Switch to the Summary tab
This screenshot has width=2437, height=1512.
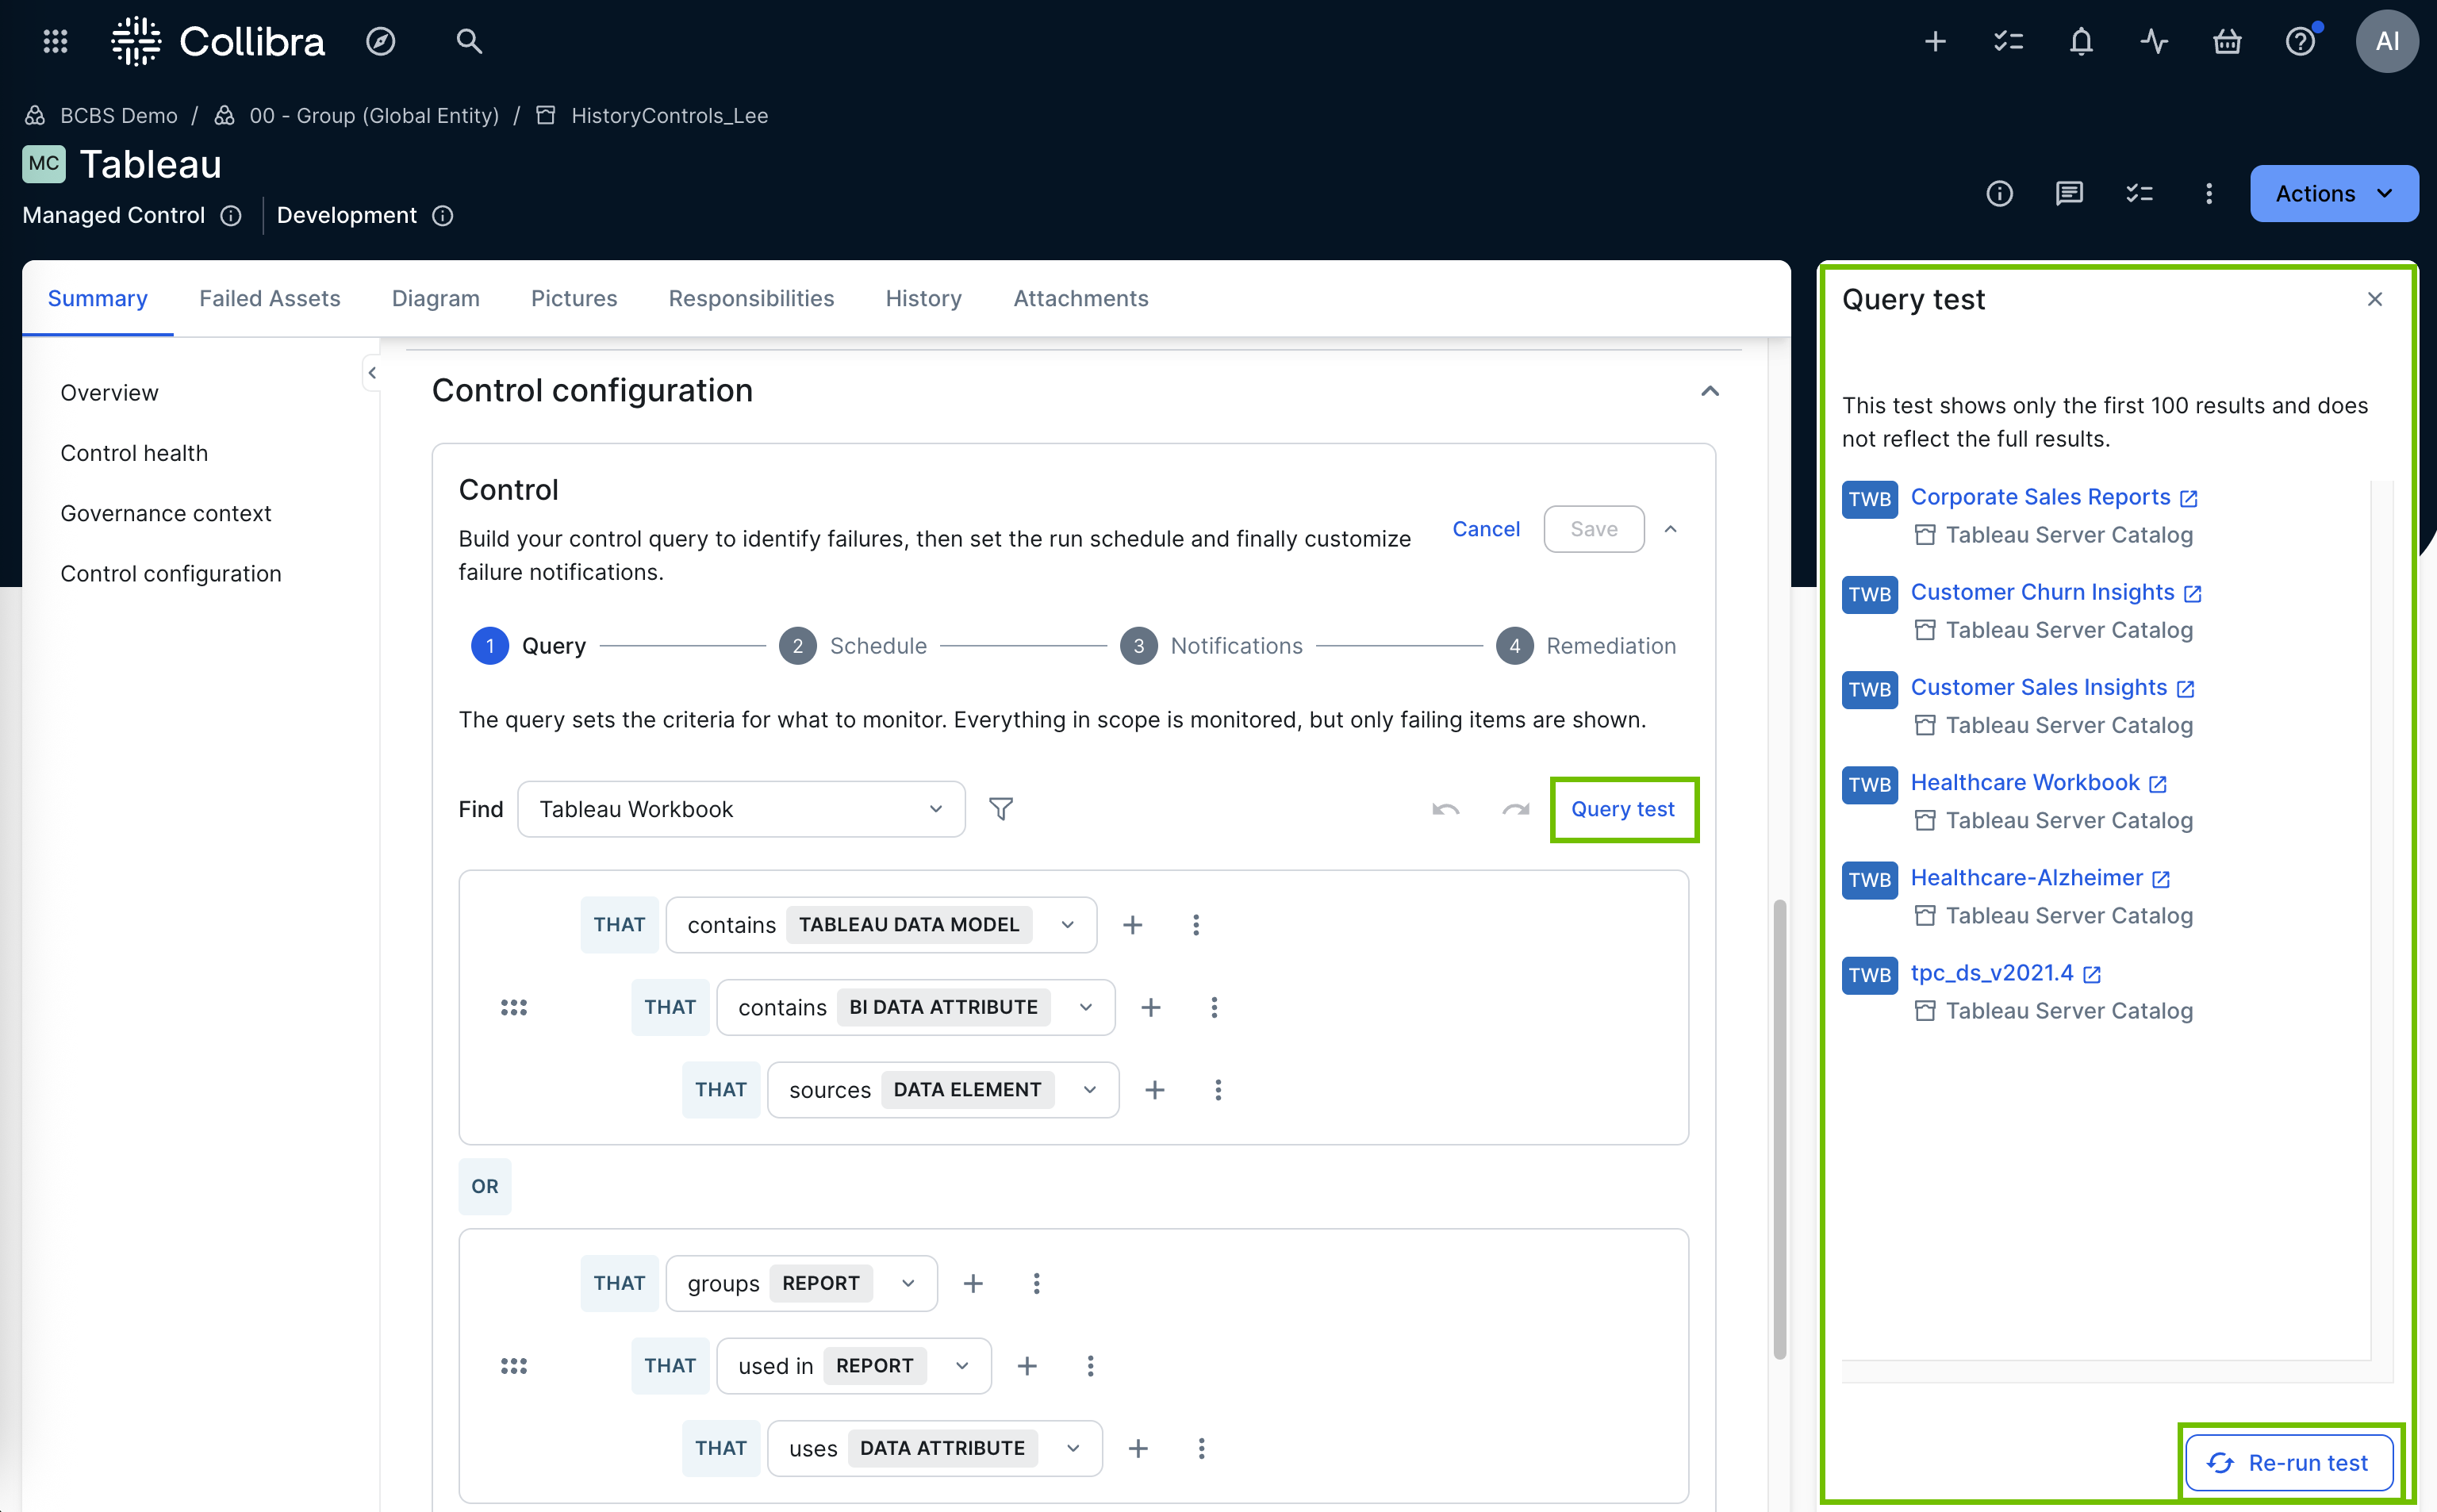click(98, 298)
